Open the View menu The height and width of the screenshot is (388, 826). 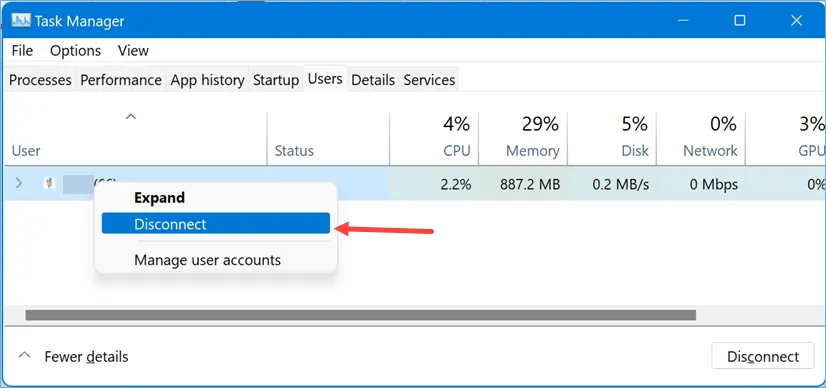(133, 51)
